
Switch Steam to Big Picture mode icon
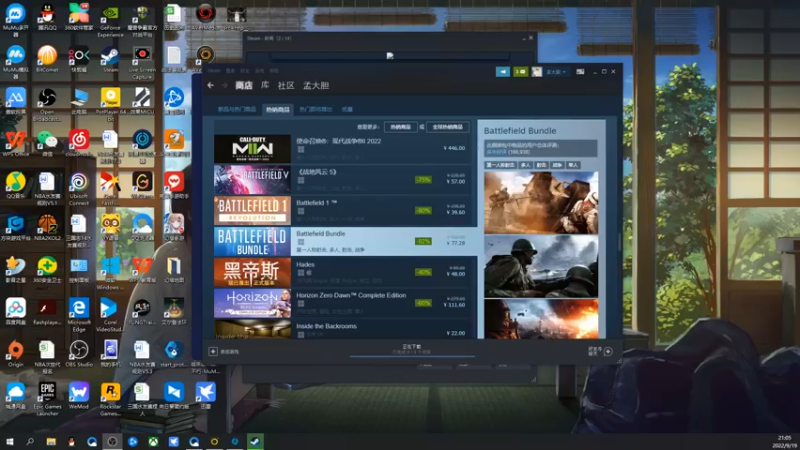tap(580, 72)
